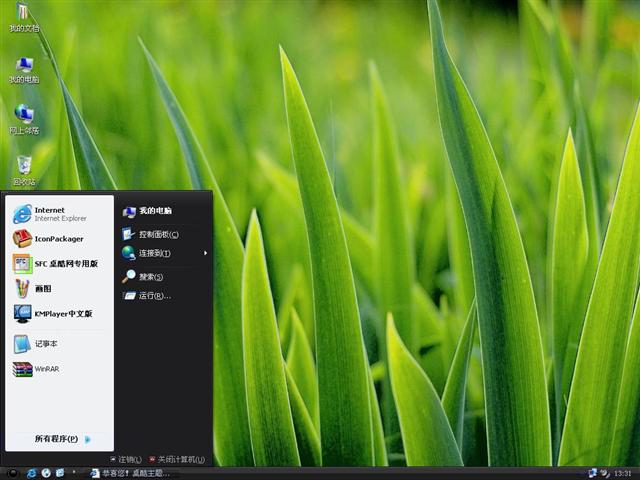
Task: Open IconPackager from start menu
Action: [60, 239]
